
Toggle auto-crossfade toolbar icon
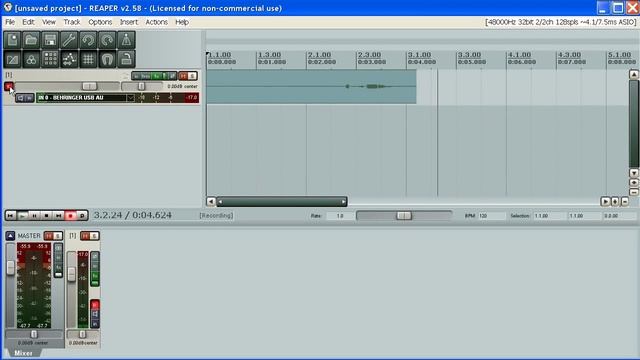pyautogui.click(x=12, y=59)
